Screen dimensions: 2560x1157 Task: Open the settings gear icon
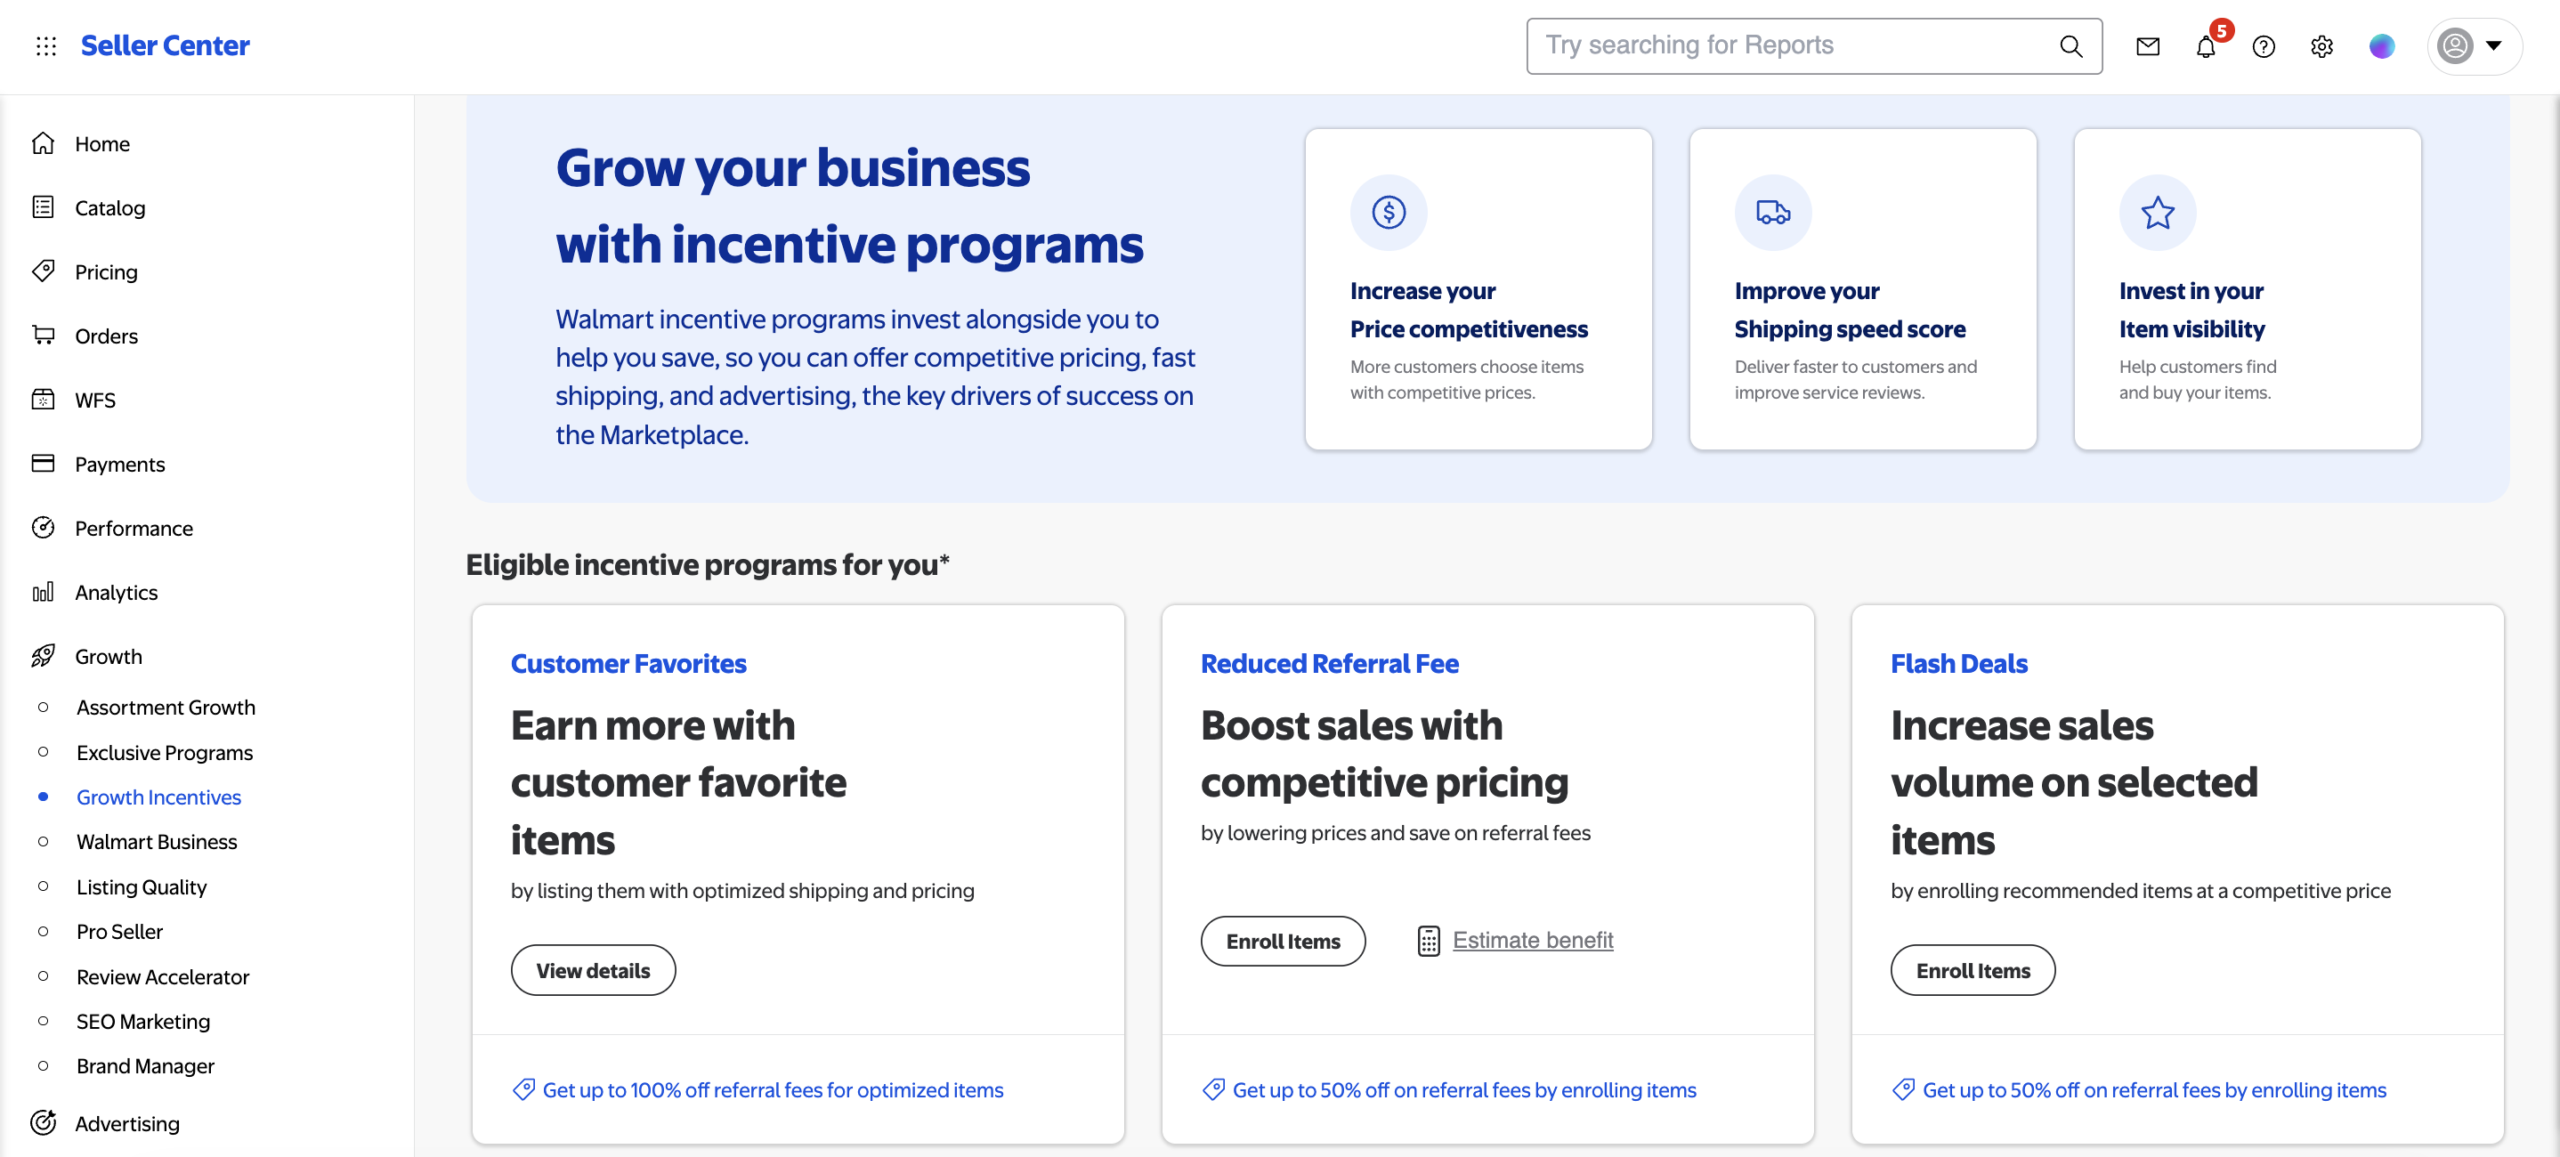coord(2322,46)
